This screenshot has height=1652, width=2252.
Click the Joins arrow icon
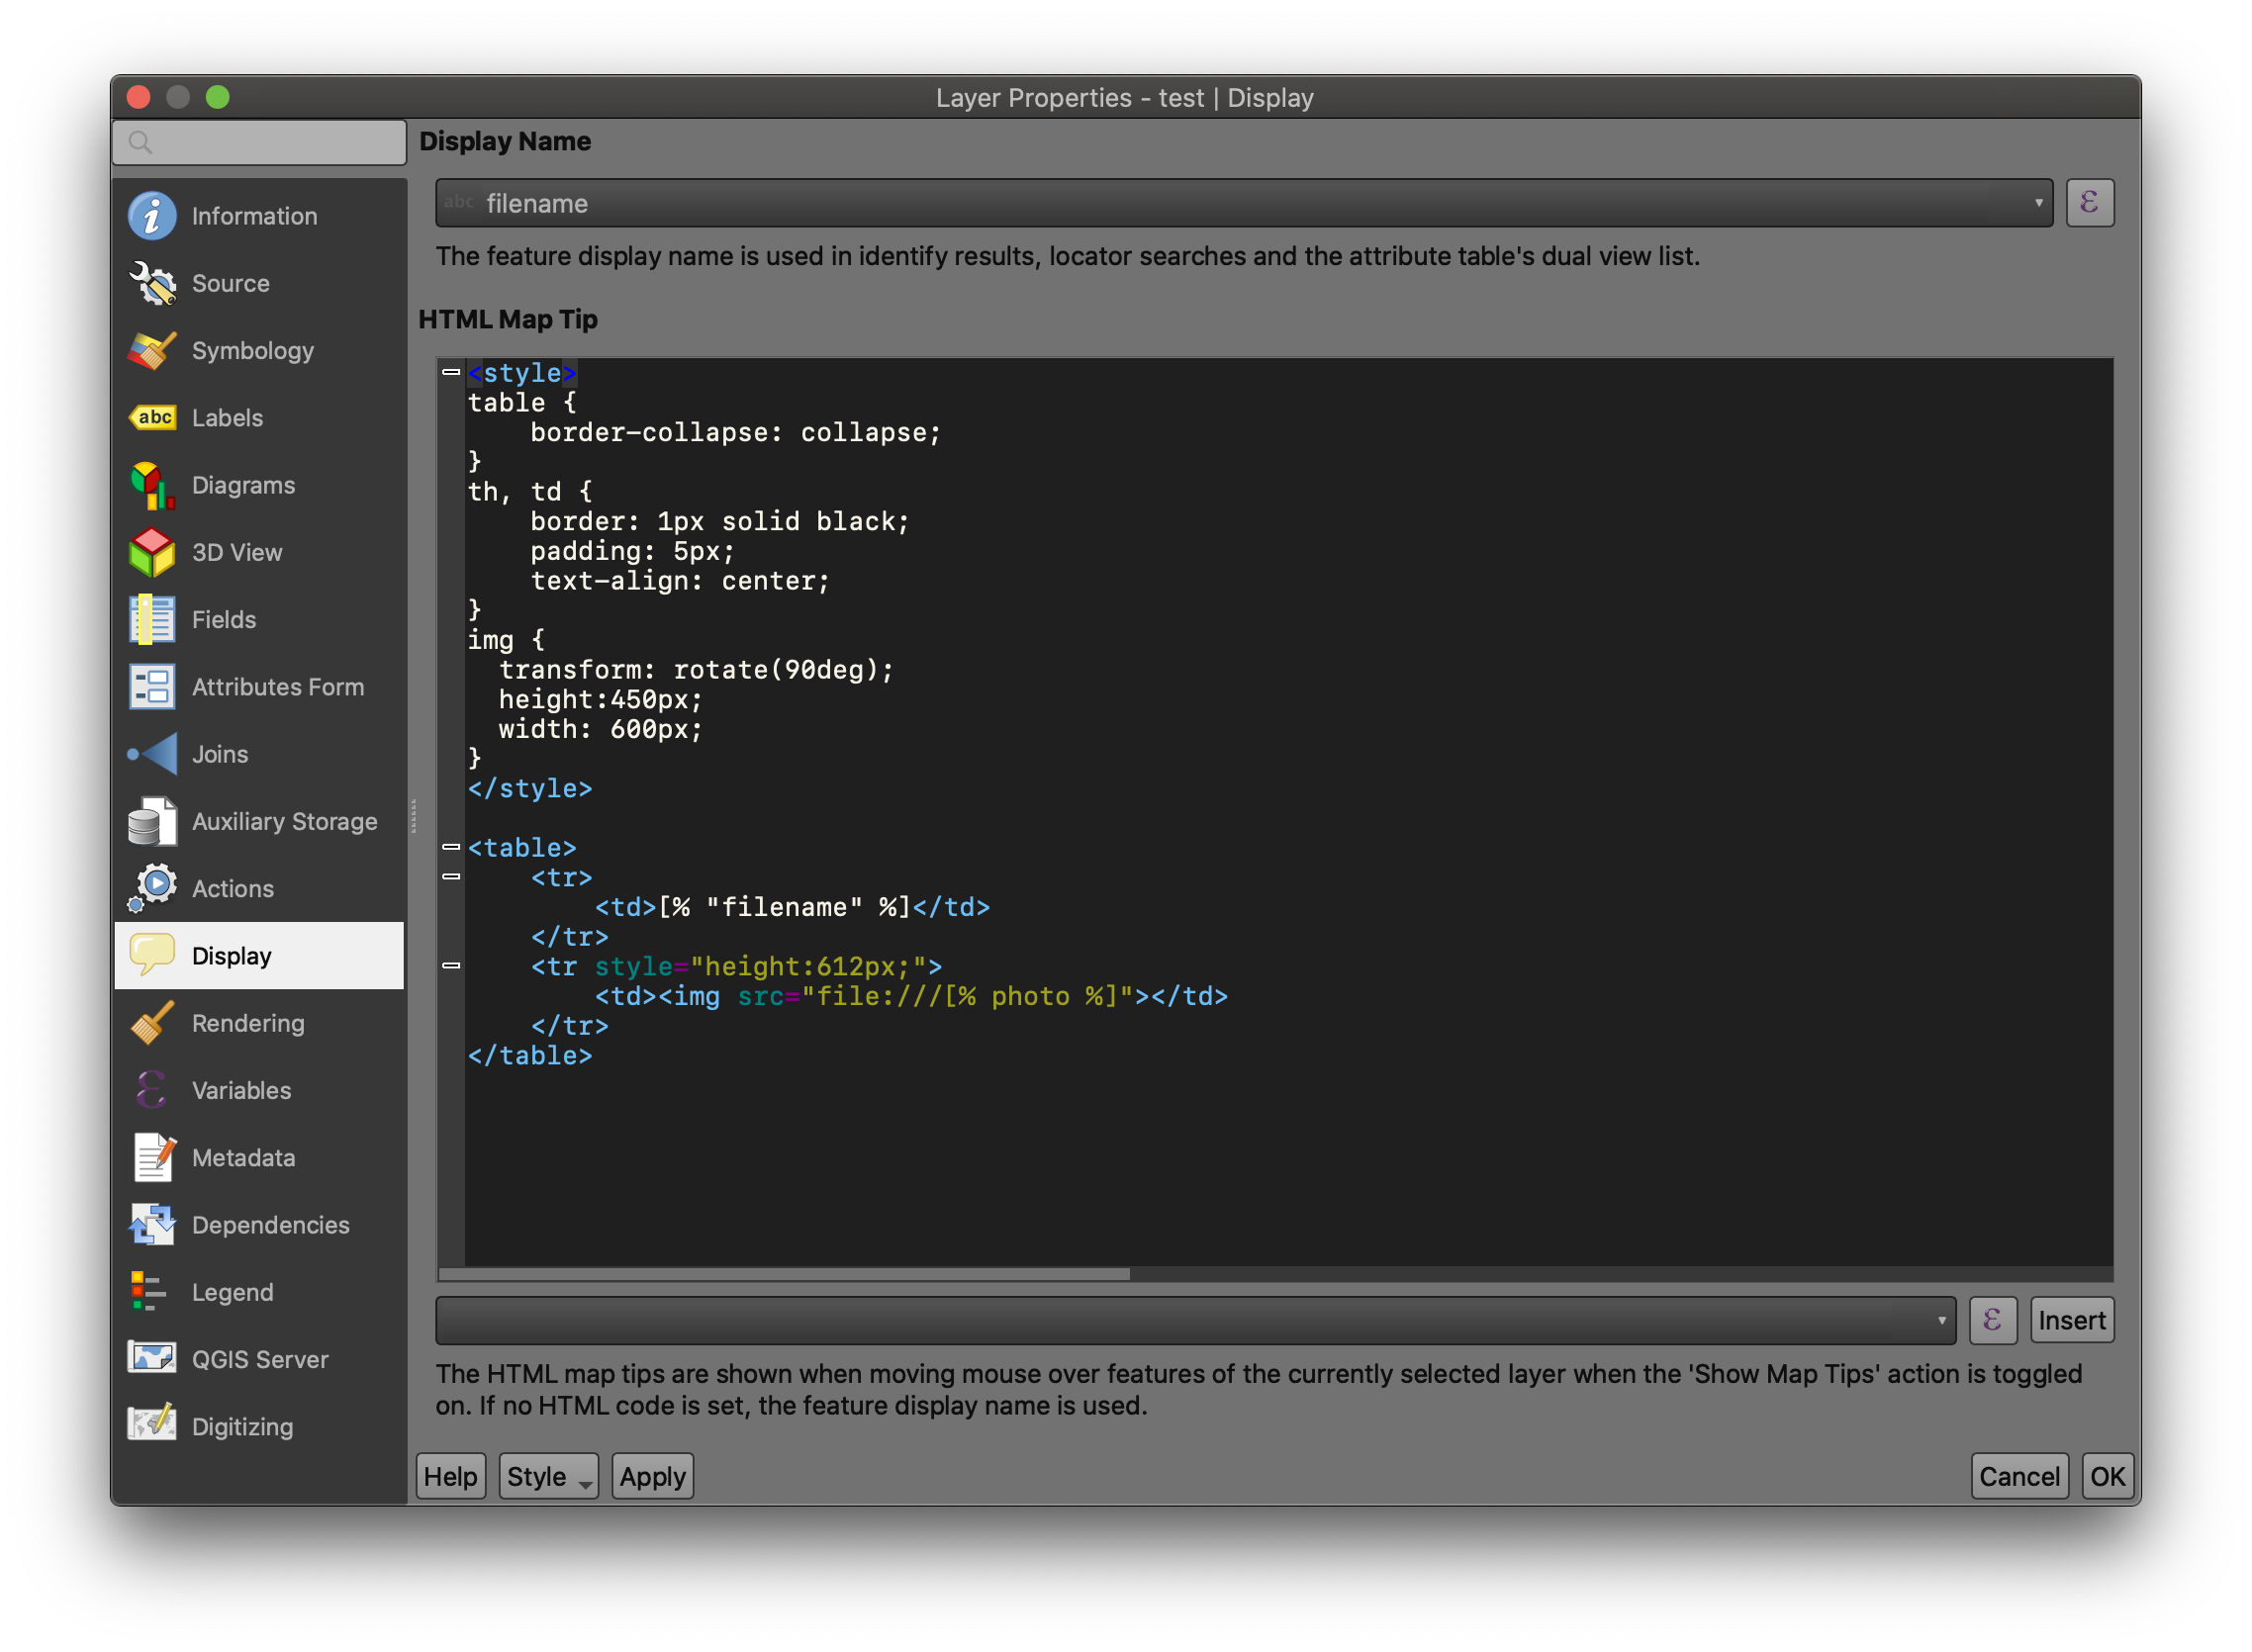pyautogui.click(x=152, y=754)
